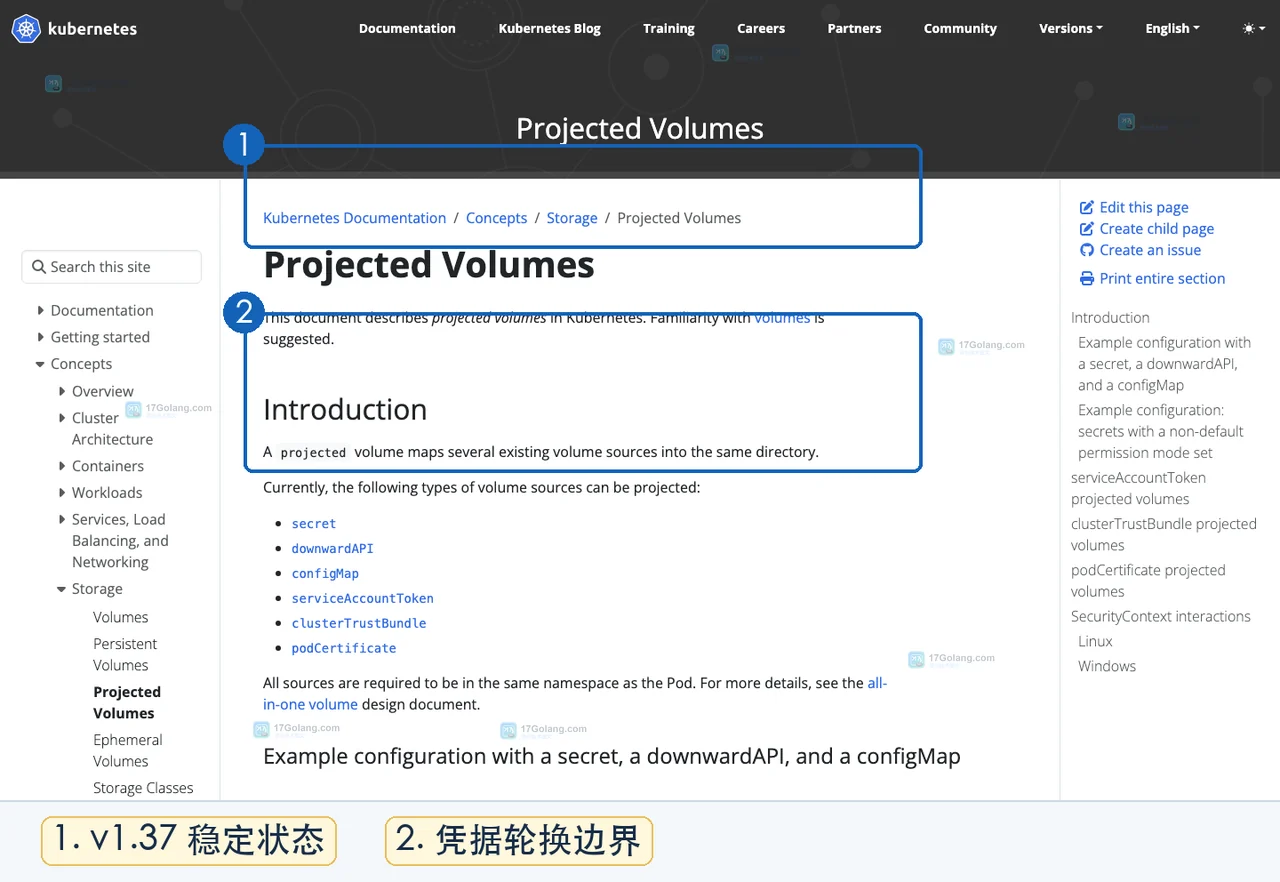
Task: Click the clusterTrustBundle volume source link
Action: [359, 623]
